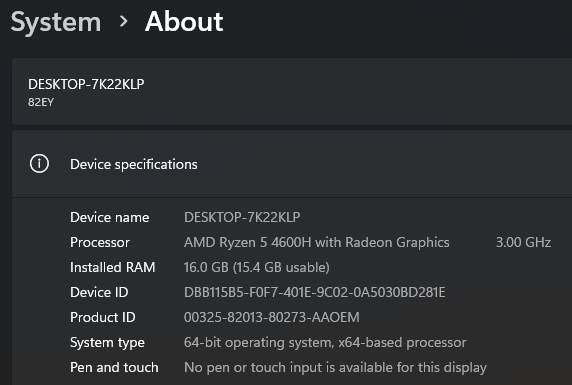Click the System type label
Screen dimensions: 572x385
pos(107,343)
